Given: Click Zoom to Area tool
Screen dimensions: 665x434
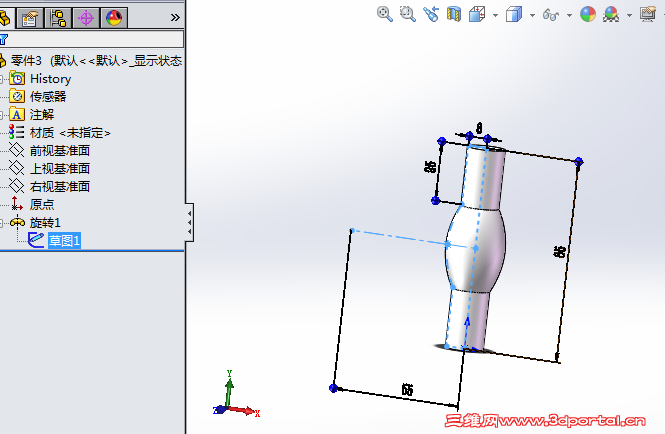Looking at the screenshot, I should pos(408,14).
